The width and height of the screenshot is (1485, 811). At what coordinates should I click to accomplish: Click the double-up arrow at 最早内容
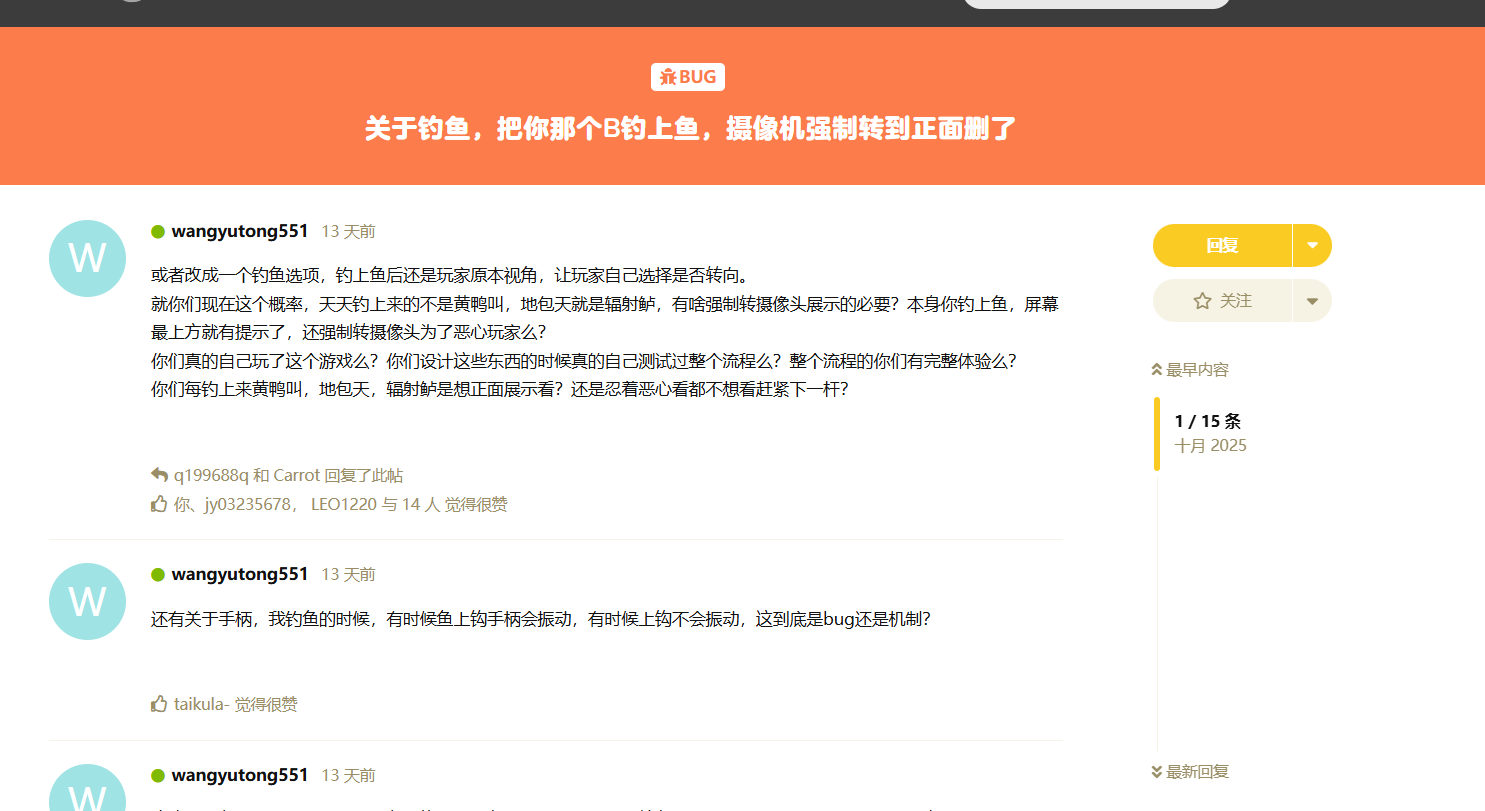point(1157,370)
